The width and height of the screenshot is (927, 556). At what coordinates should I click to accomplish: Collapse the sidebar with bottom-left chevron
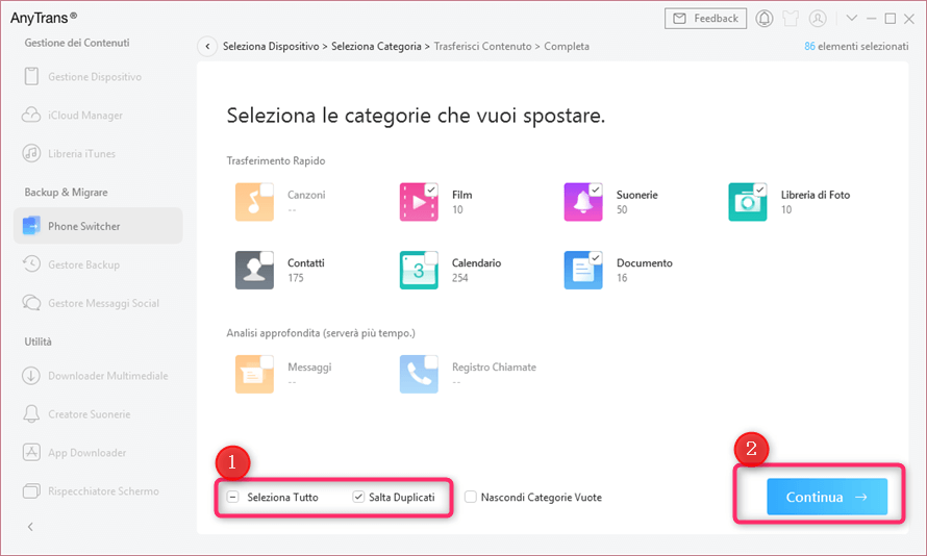point(30,526)
